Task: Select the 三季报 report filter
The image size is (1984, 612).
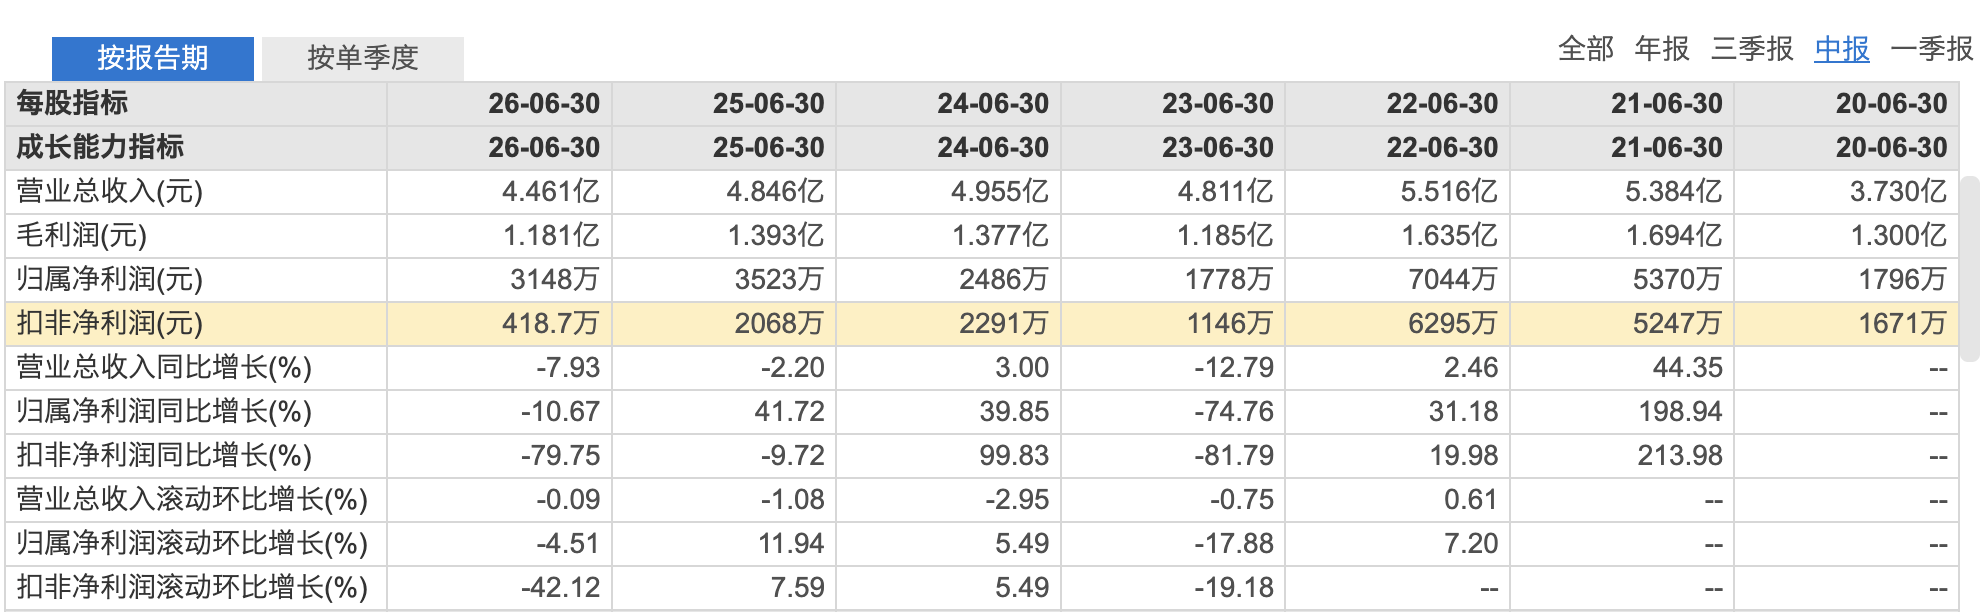Action: tap(1752, 49)
